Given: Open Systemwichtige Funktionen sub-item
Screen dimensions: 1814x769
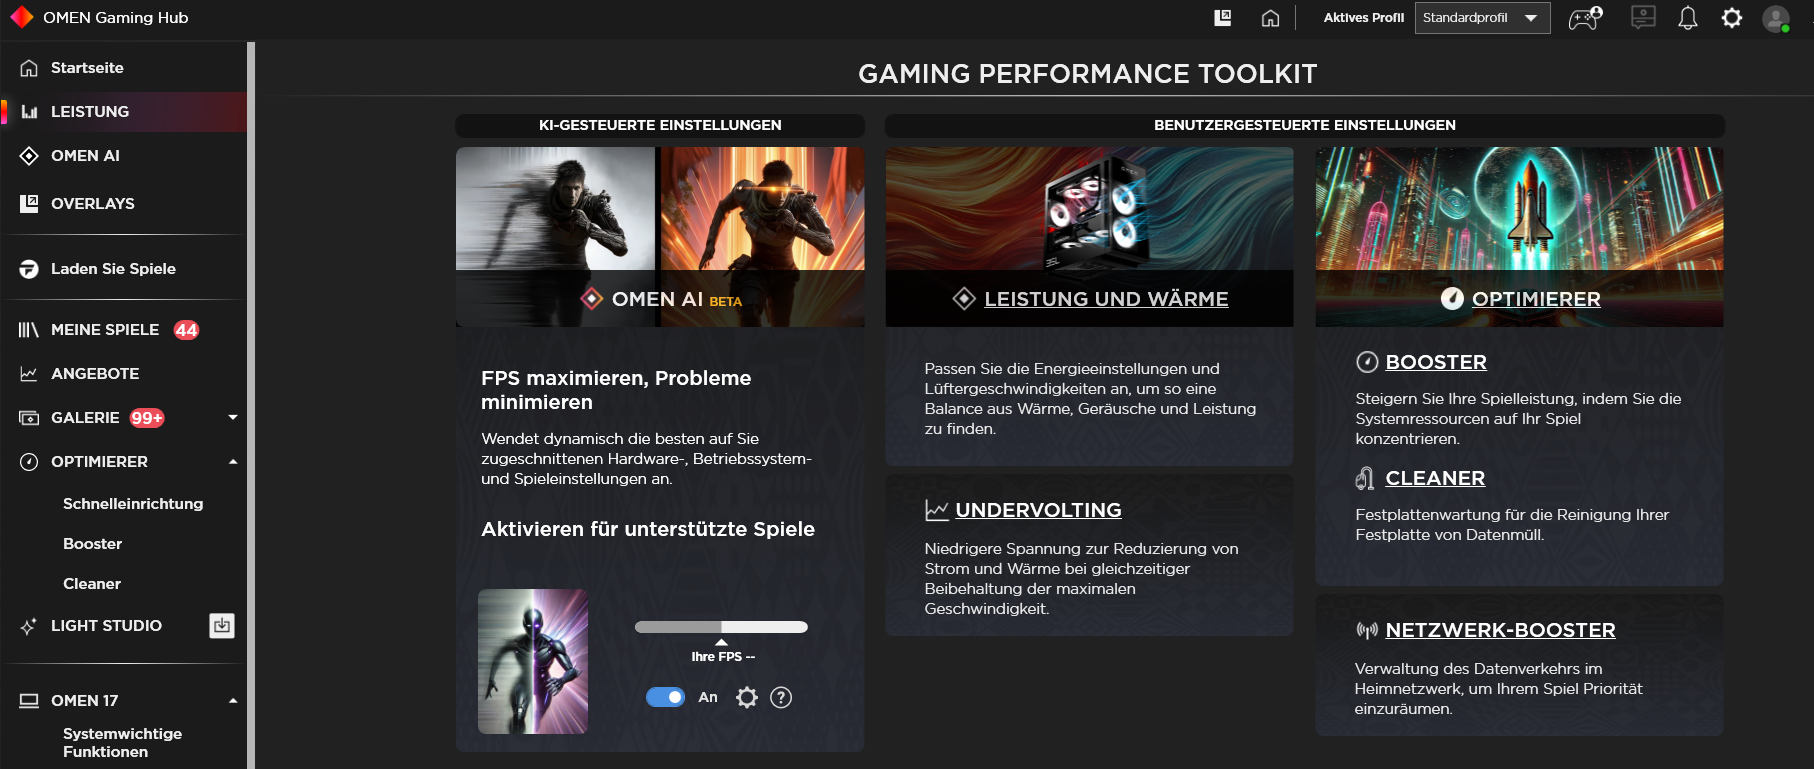Looking at the screenshot, I should (x=122, y=743).
